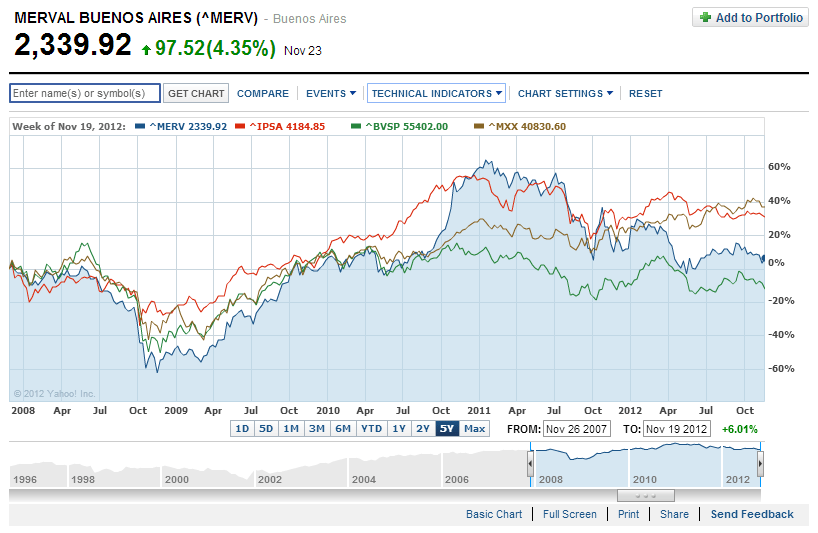Select the 6M range tab

343,429
